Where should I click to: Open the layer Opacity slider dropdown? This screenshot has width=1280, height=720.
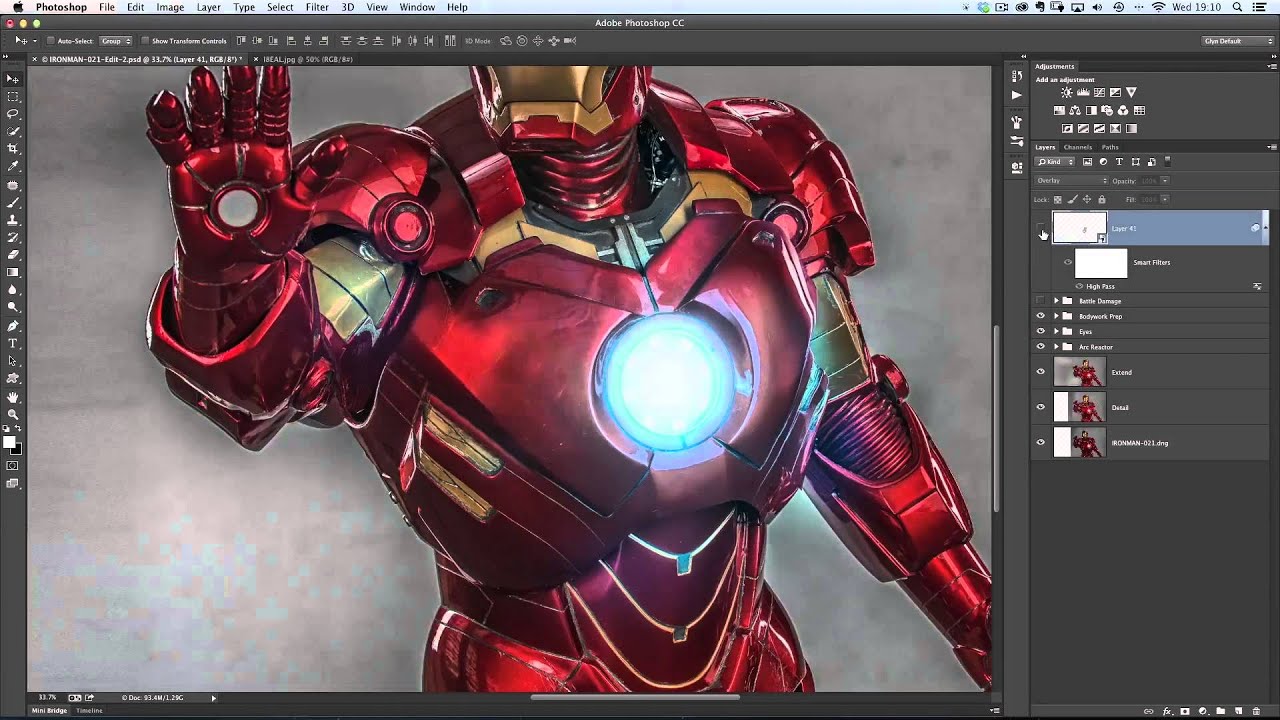point(1165,181)
